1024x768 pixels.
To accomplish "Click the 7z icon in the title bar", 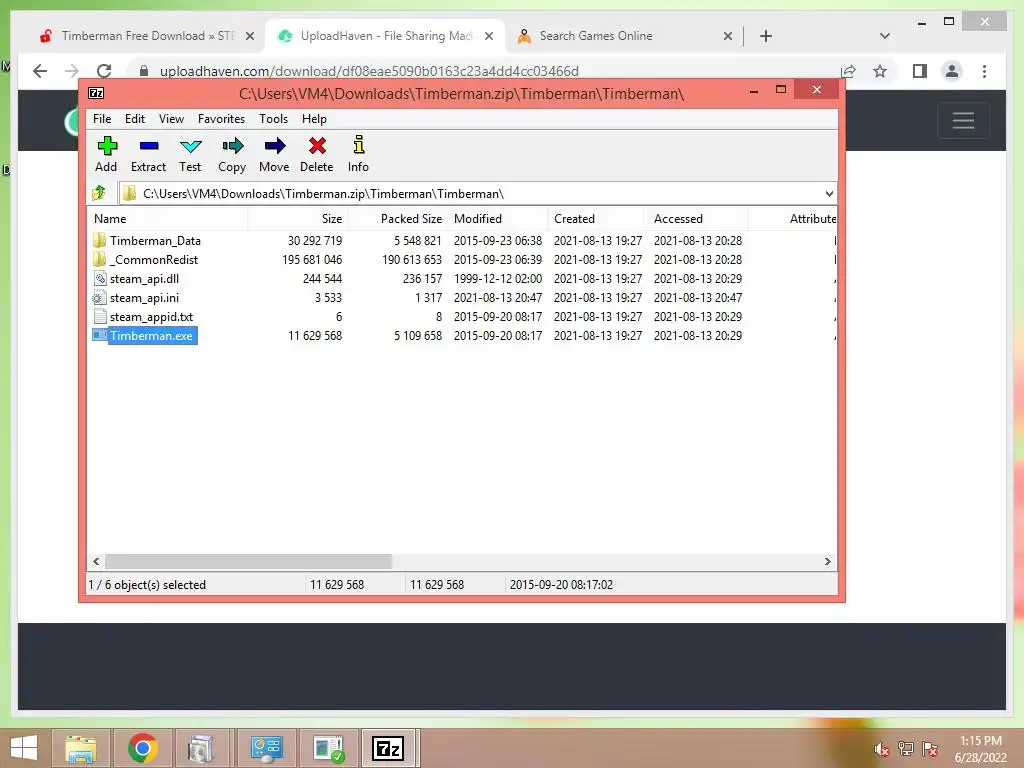I will pyautogui.click(x=96, y=93).
